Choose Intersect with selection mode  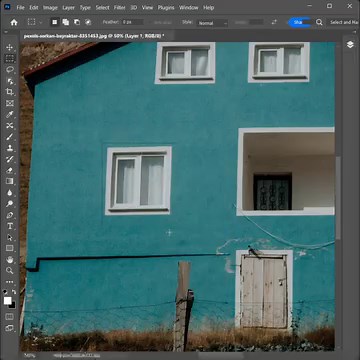[x=88, y=22]
